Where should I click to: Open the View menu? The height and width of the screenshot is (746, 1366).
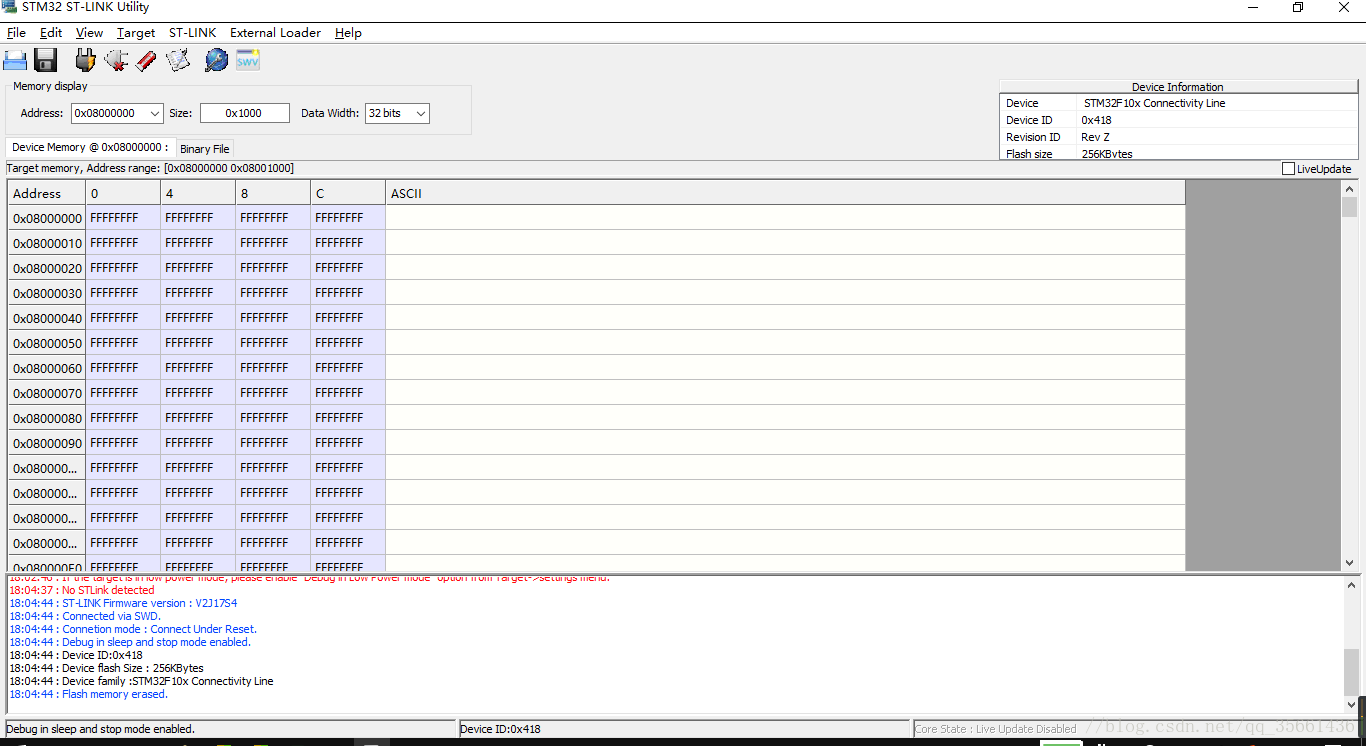(x=89, y=33)
